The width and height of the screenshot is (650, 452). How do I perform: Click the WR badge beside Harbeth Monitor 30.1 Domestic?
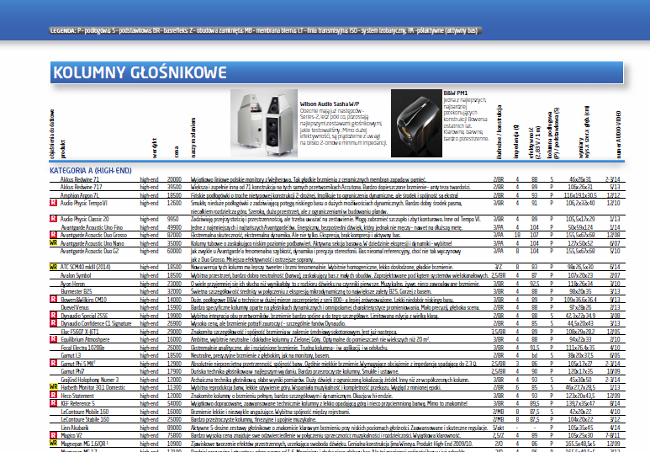53,387
